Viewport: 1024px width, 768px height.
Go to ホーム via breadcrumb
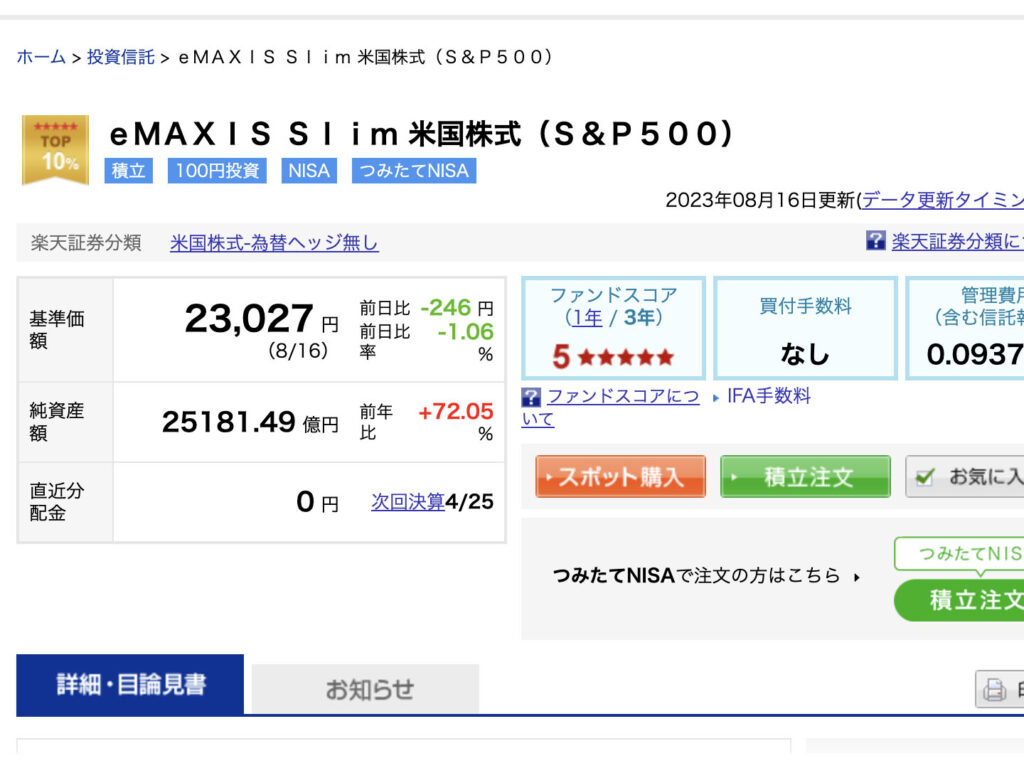(x=41, y=57)
